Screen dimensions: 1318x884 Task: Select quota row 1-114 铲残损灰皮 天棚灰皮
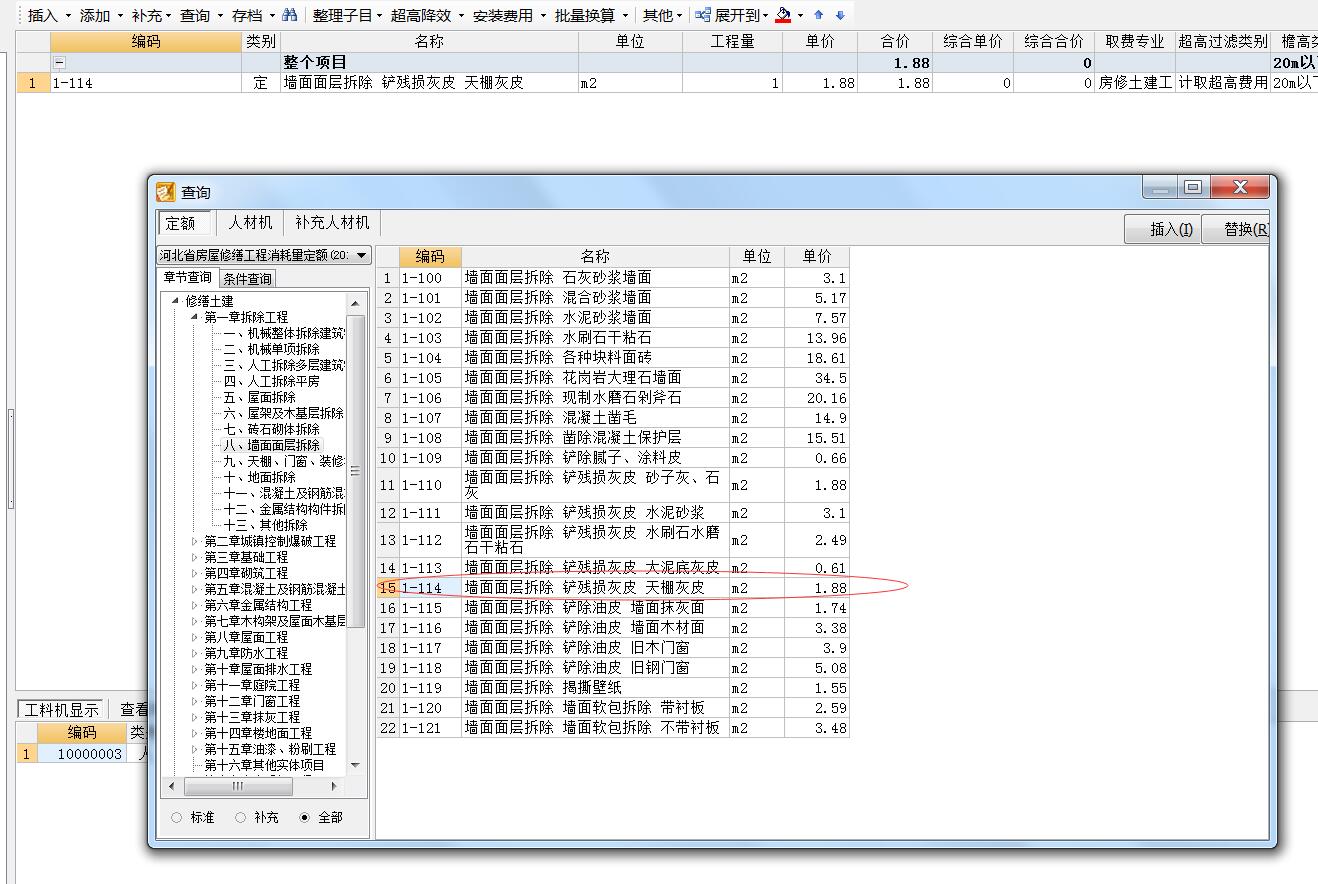pos(613,588)
